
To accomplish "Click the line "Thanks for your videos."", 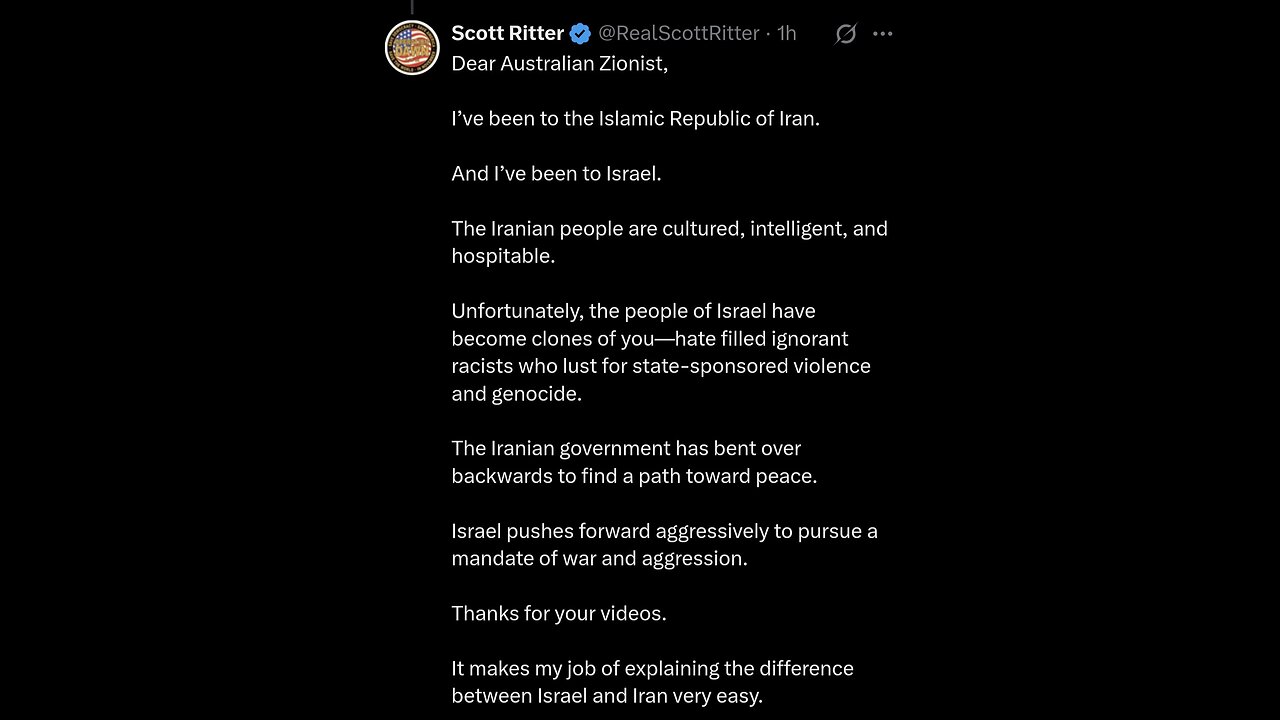I will pos(558,613).
